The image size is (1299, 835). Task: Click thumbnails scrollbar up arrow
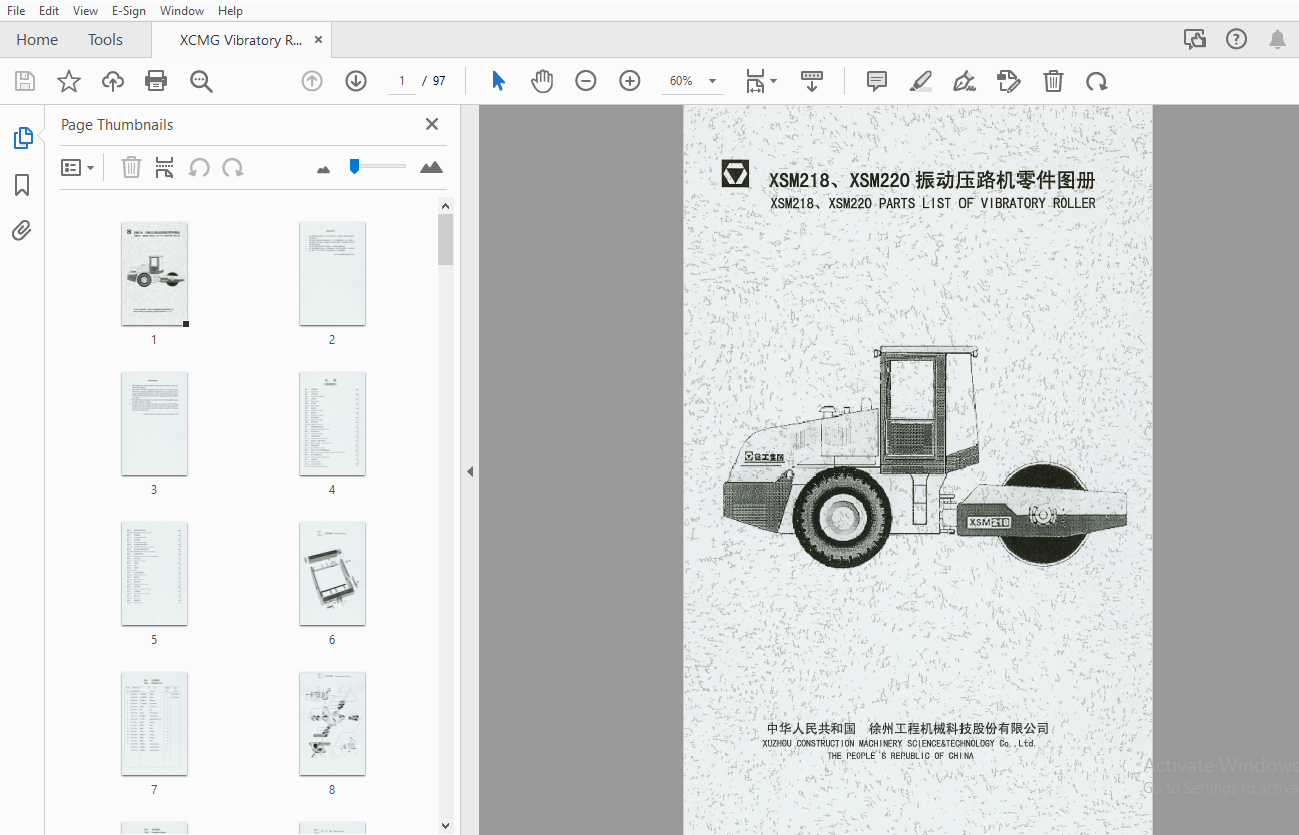446,205
